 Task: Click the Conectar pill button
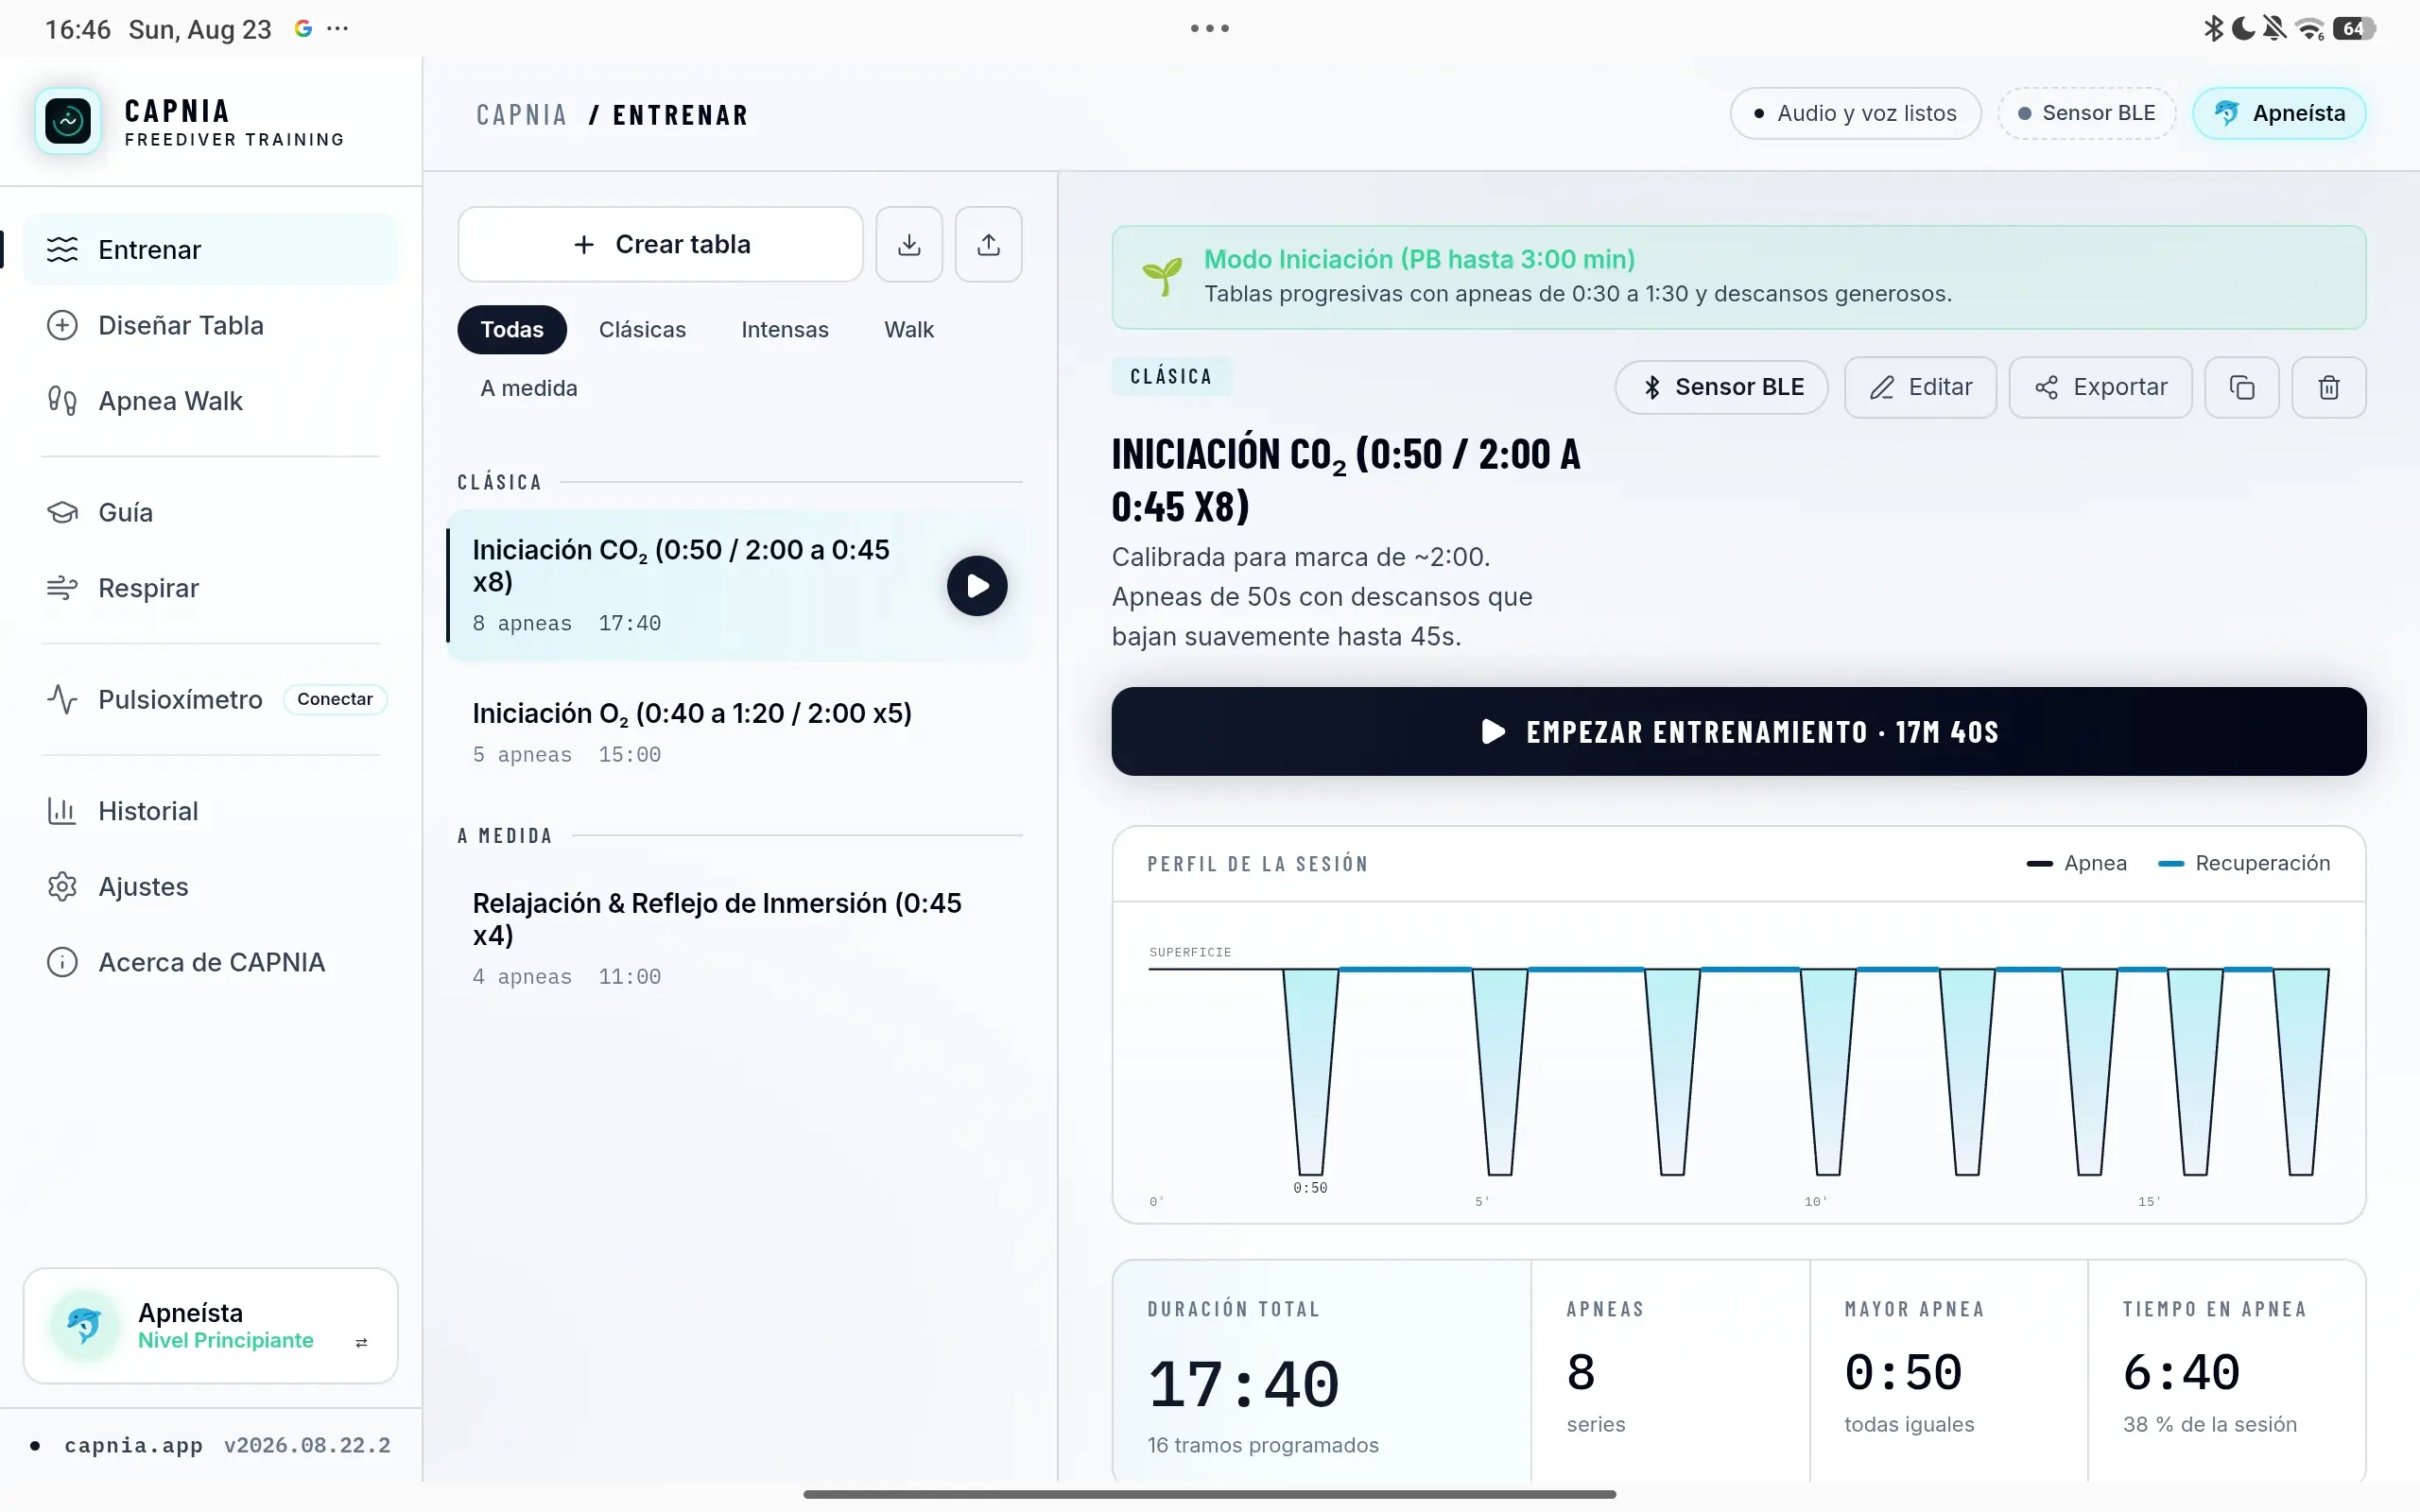335,699
